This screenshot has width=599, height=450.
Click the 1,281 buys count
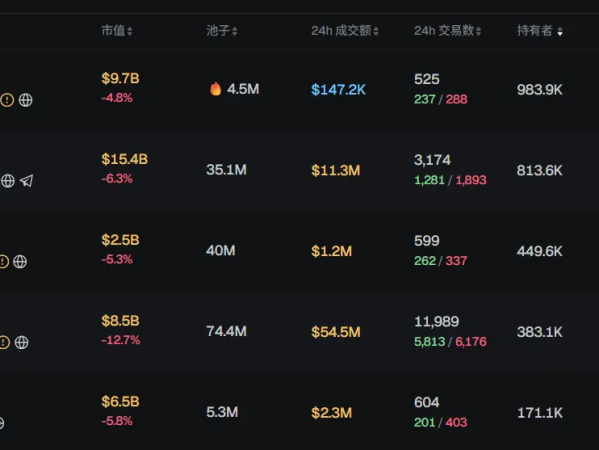click(430, 180)
